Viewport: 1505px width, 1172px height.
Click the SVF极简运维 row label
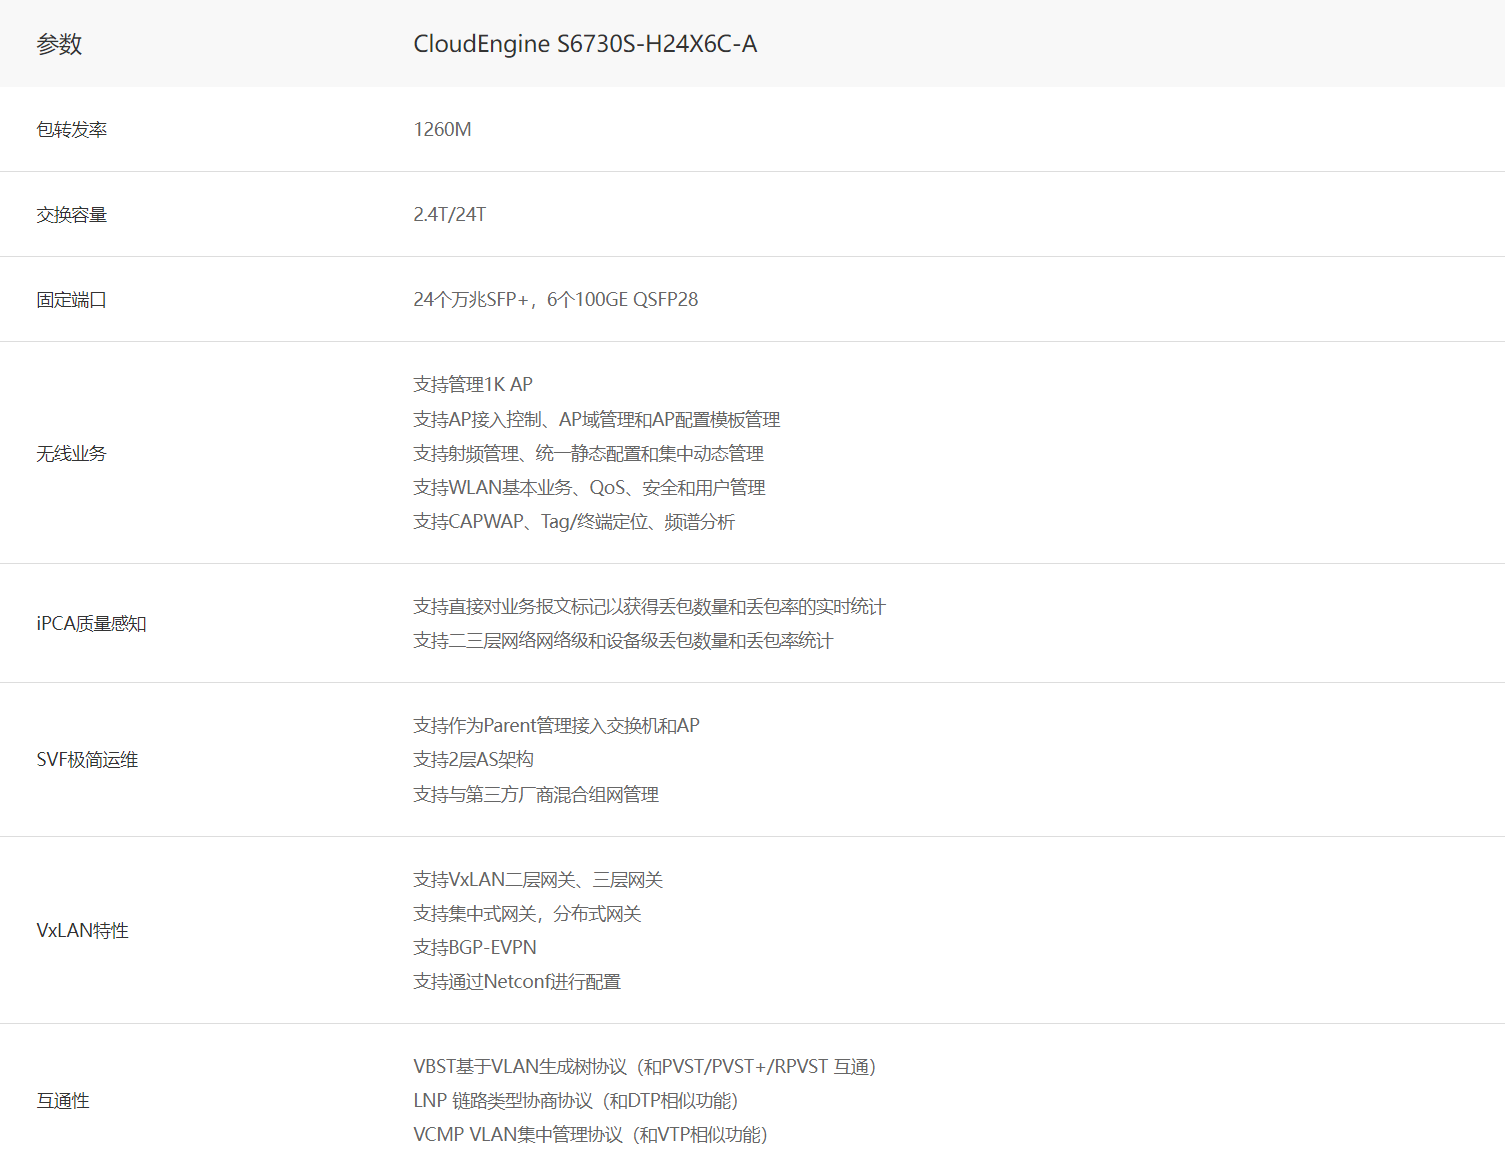(x=87, y=760)
